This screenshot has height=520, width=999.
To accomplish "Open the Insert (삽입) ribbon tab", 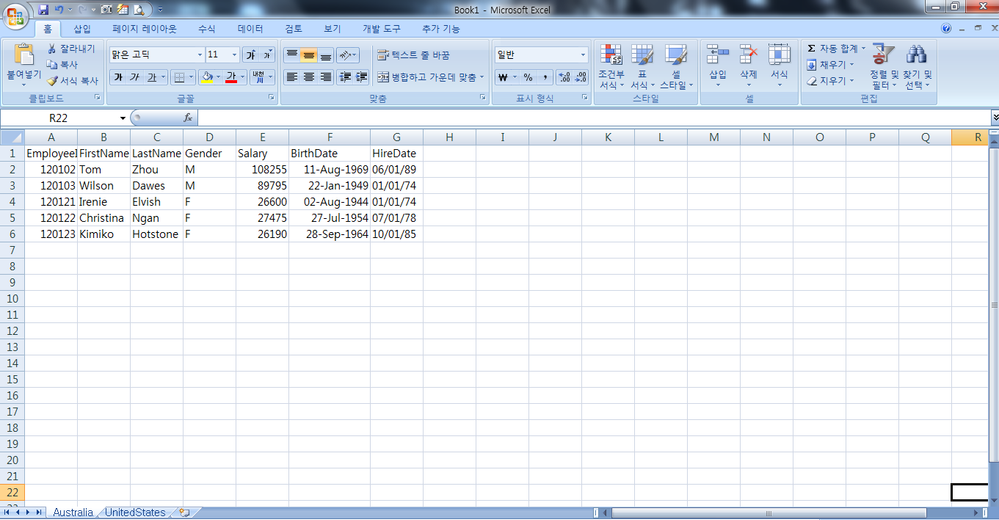I will [82, 29].
